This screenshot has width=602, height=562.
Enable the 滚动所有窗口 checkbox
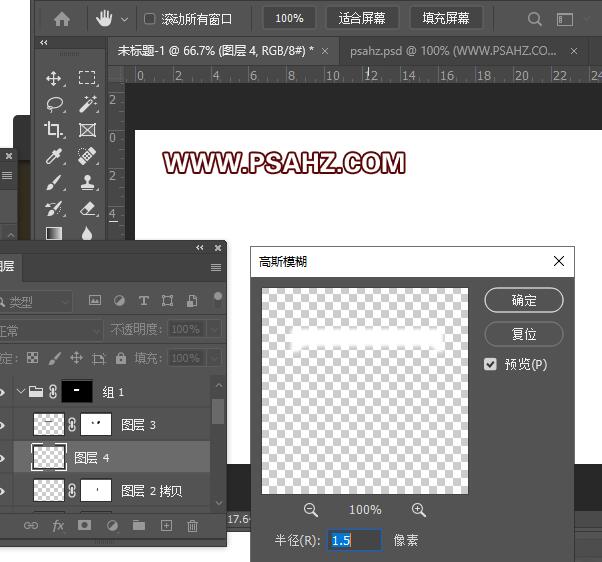coord(149,18)
